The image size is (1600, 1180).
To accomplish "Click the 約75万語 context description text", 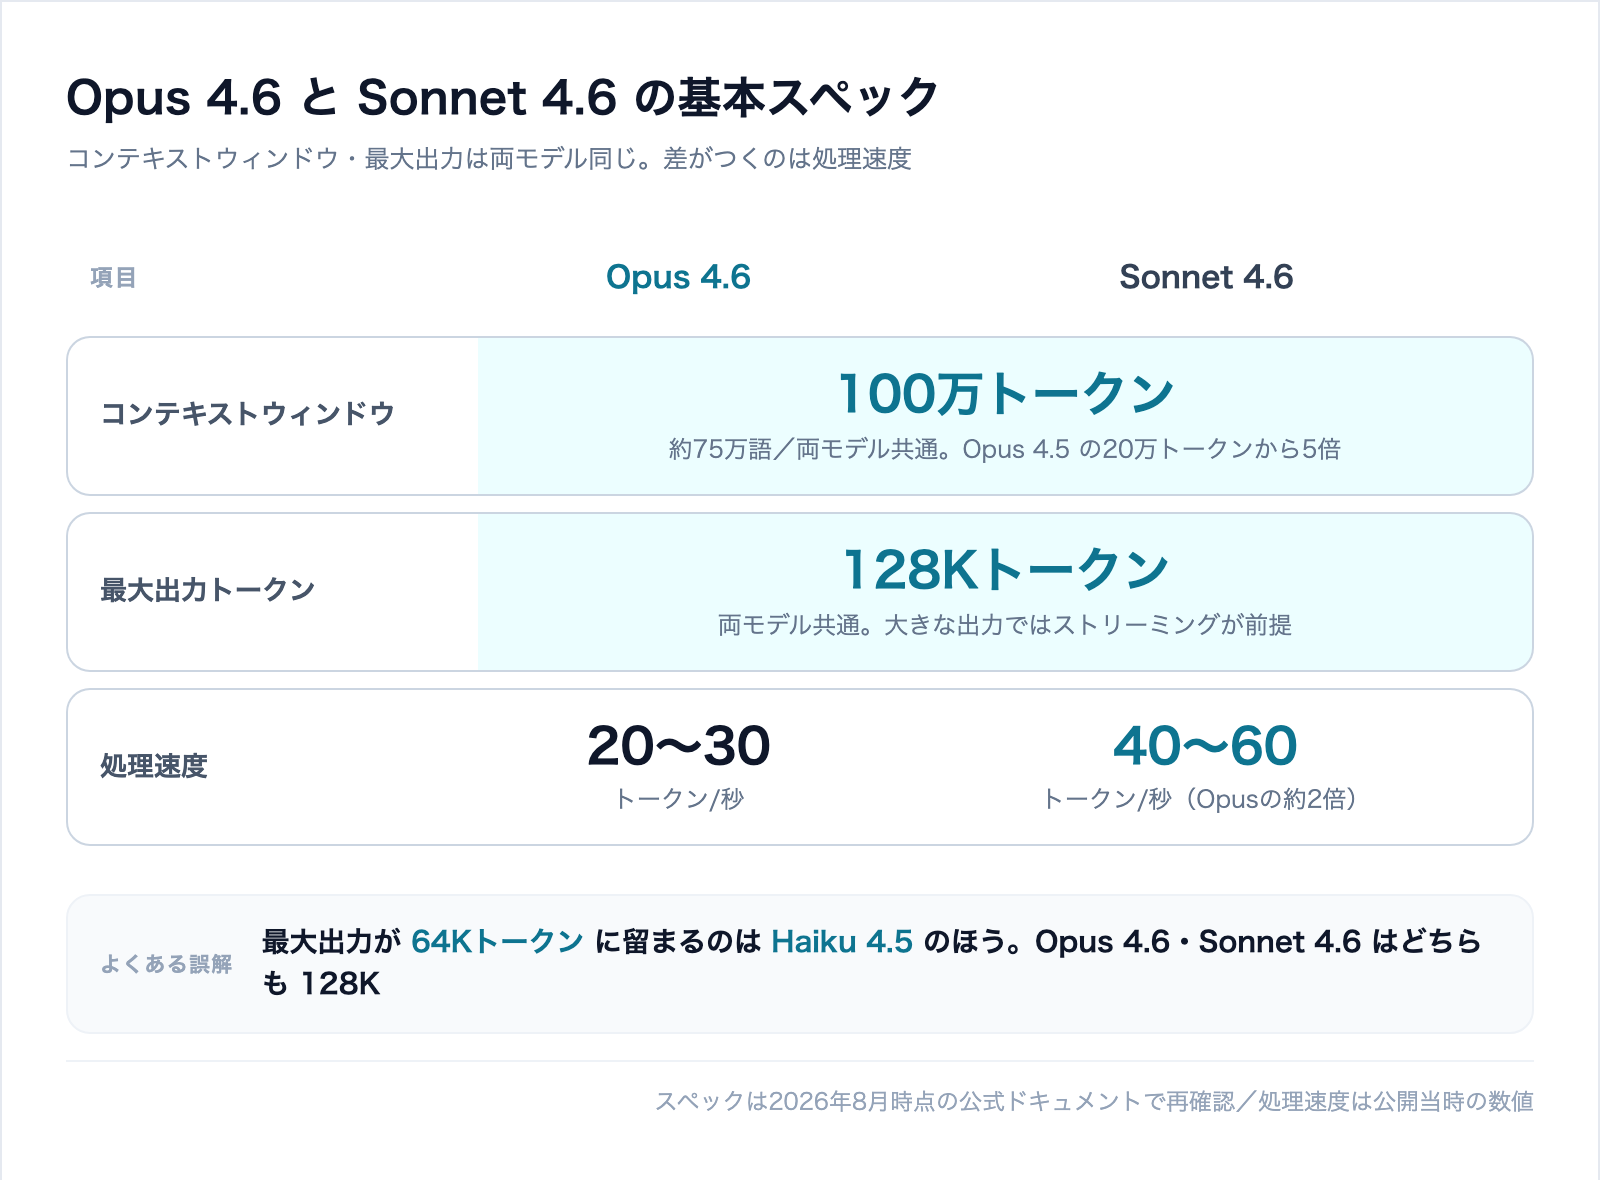I will pos(1005,449).
